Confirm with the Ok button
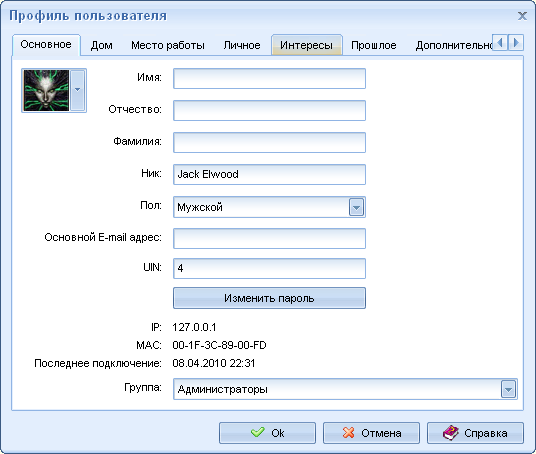The height and width of the screenshot is (454, 536). pos(267,433)
